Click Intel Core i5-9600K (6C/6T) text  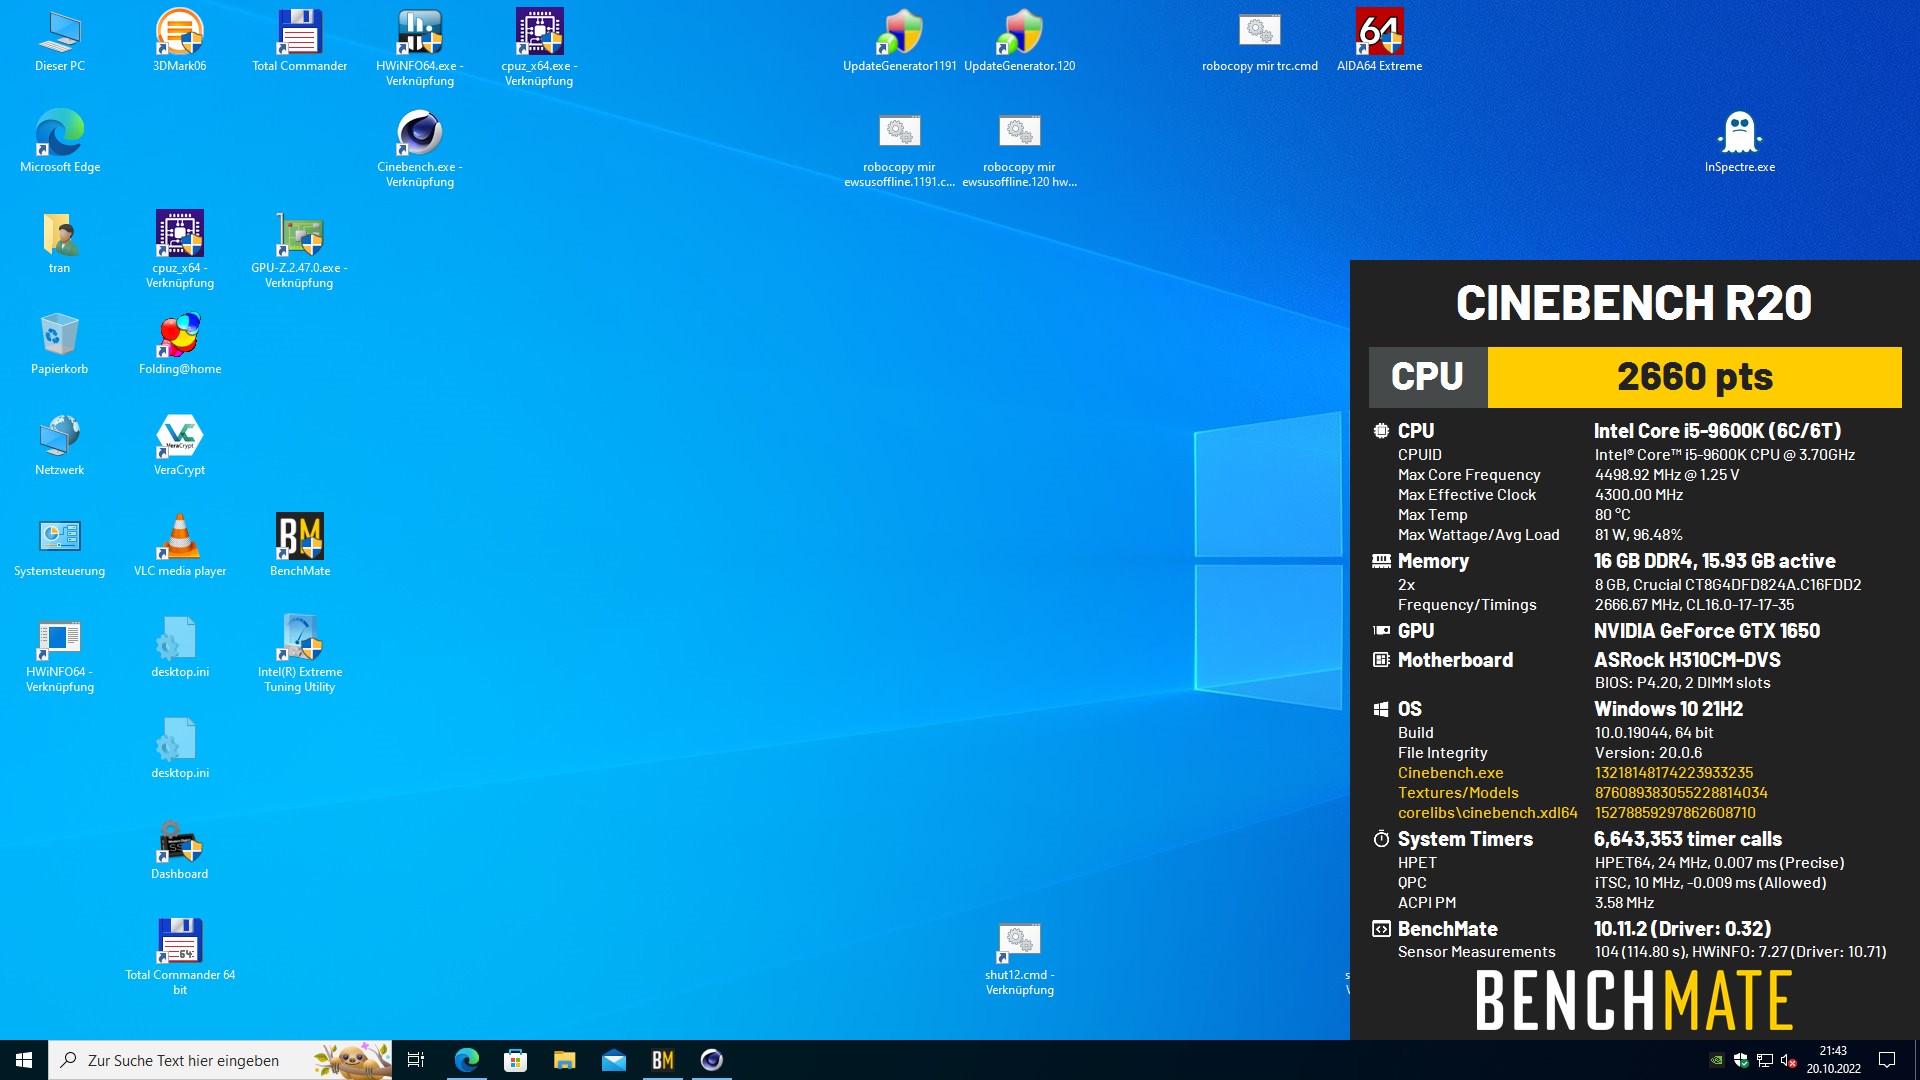point(1717,431)
